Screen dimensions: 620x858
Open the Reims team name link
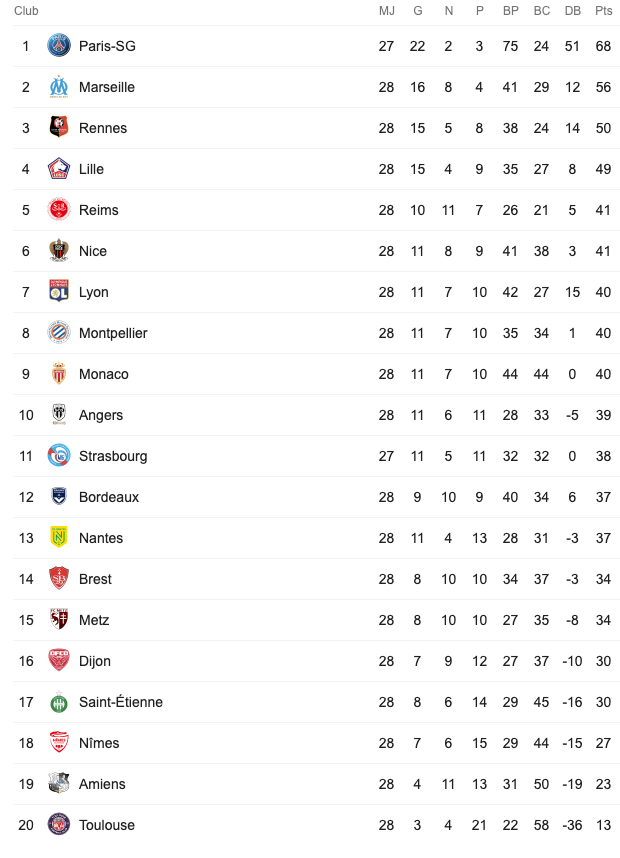(x=98, y=210)
